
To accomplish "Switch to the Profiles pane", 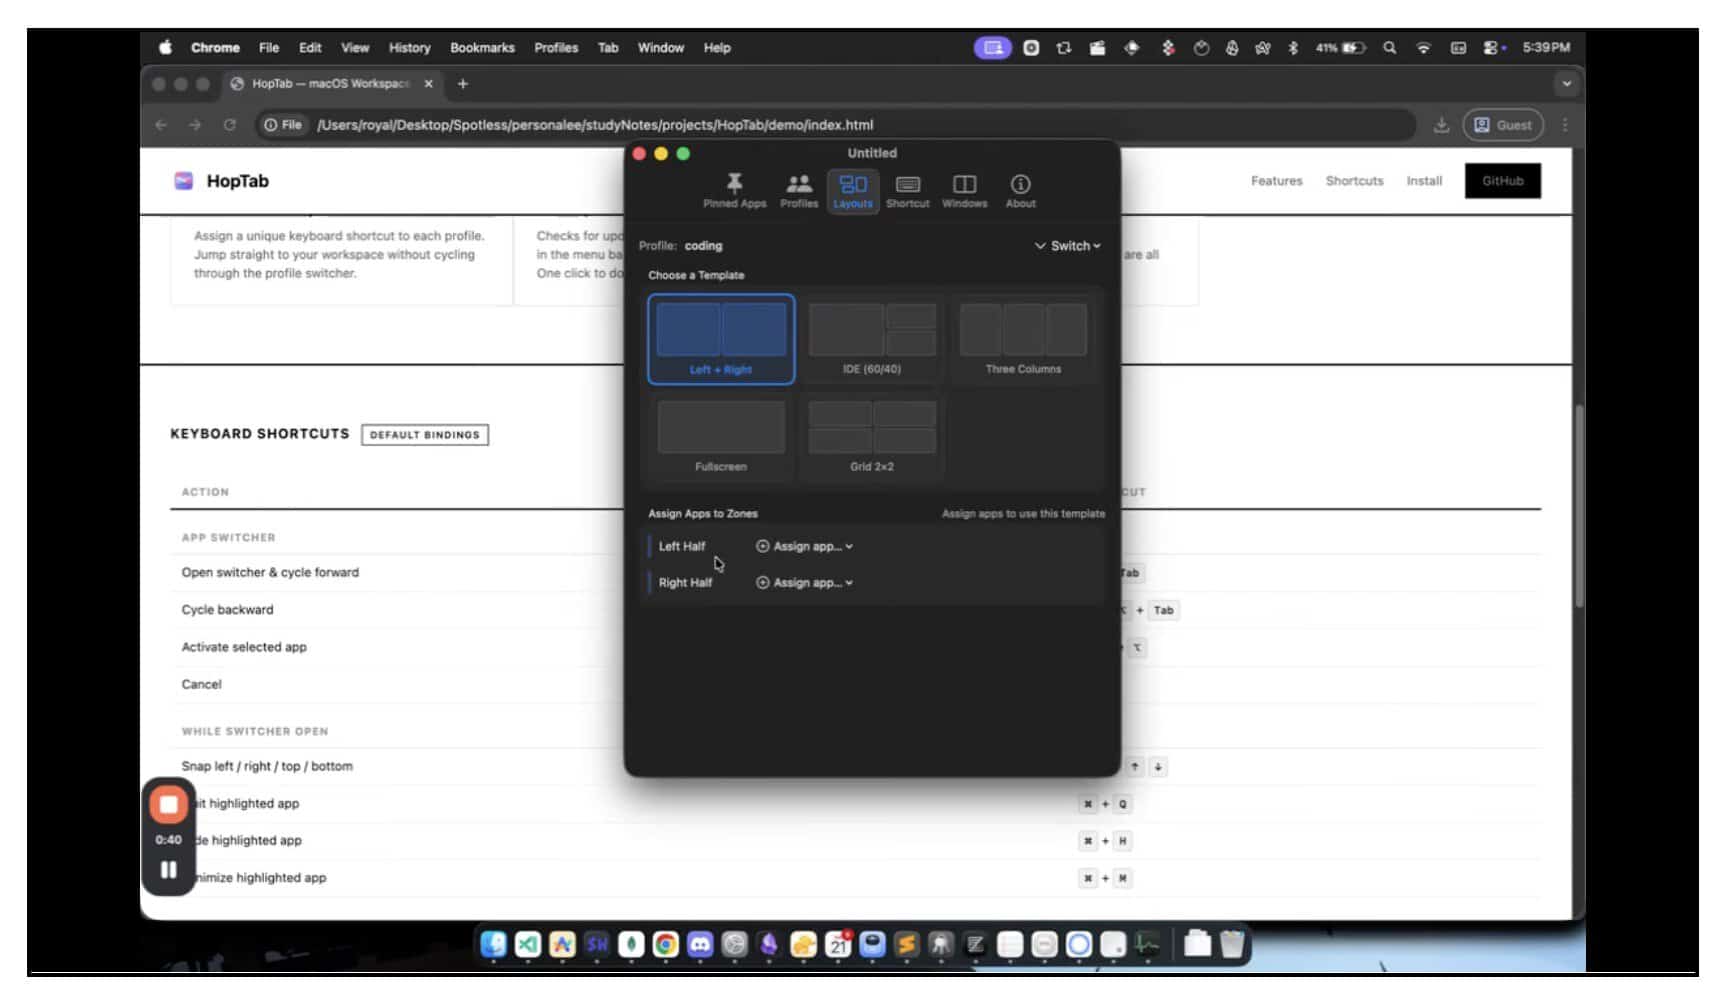I will coord(798,190).
